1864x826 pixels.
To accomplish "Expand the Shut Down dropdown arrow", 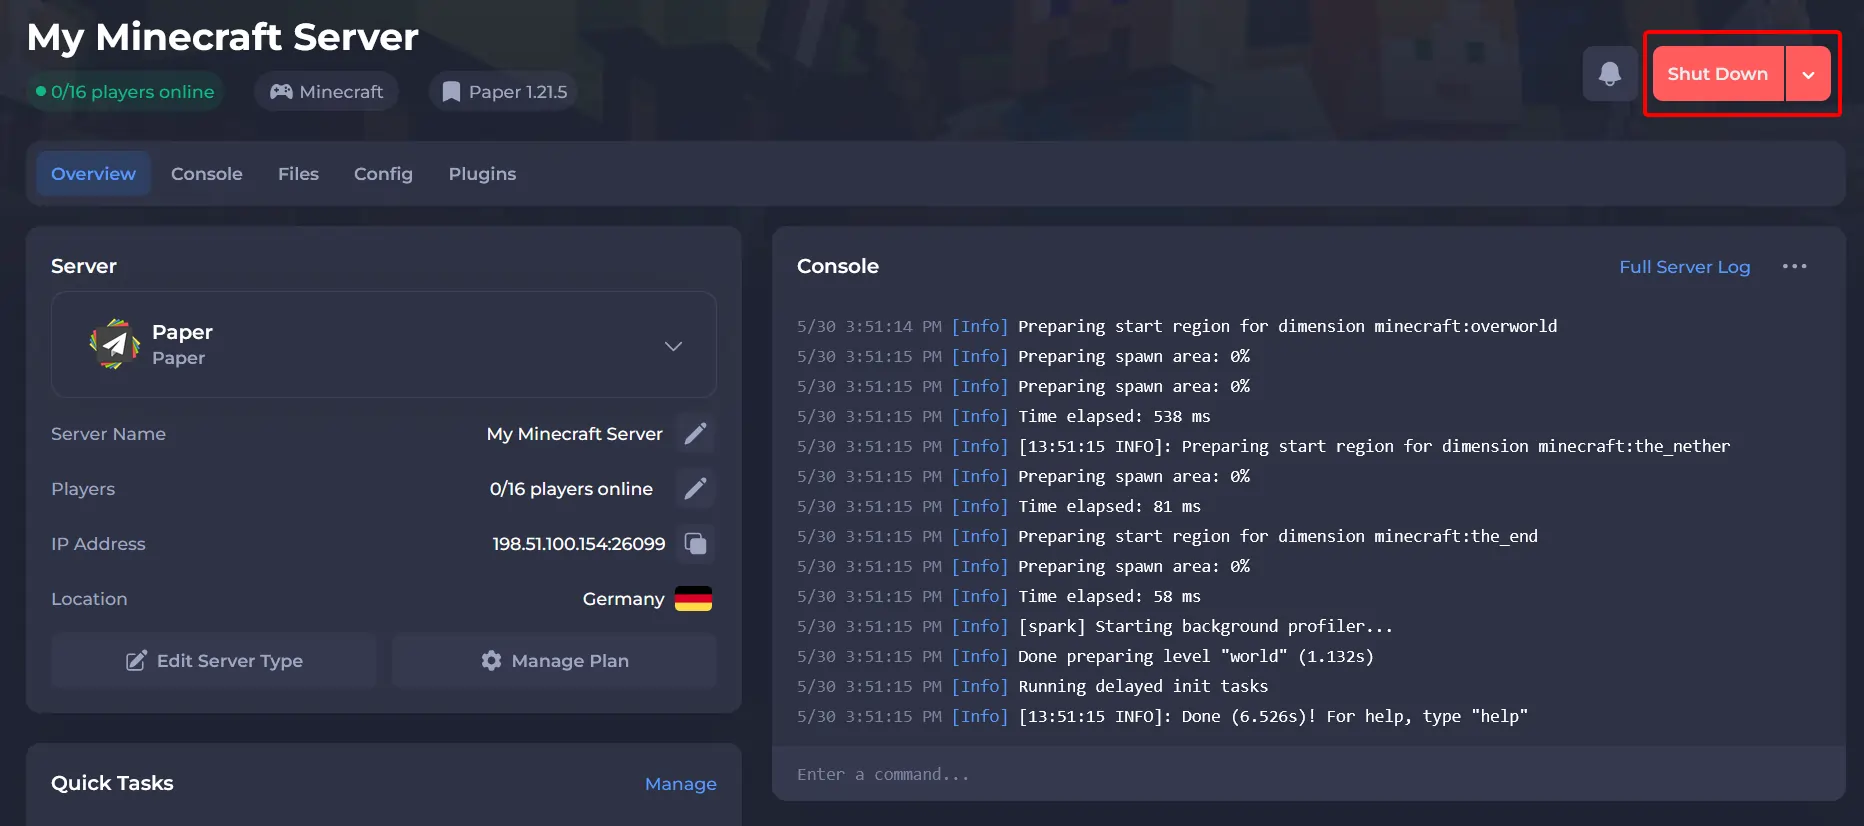I will point(1808,73).
